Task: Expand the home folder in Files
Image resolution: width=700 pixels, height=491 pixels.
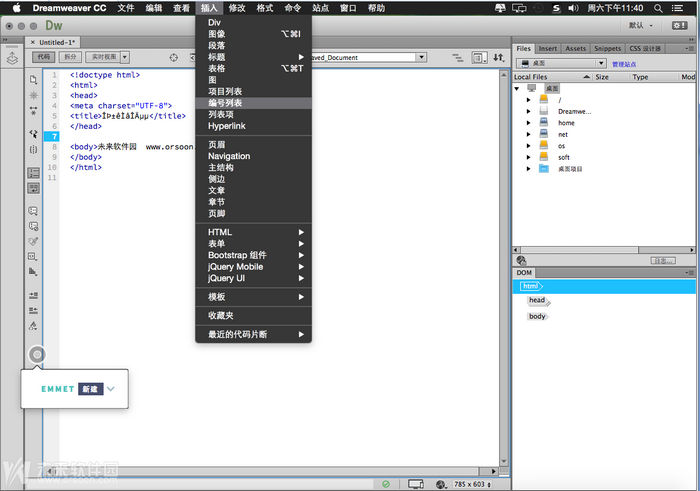Action: pos(529,123)
